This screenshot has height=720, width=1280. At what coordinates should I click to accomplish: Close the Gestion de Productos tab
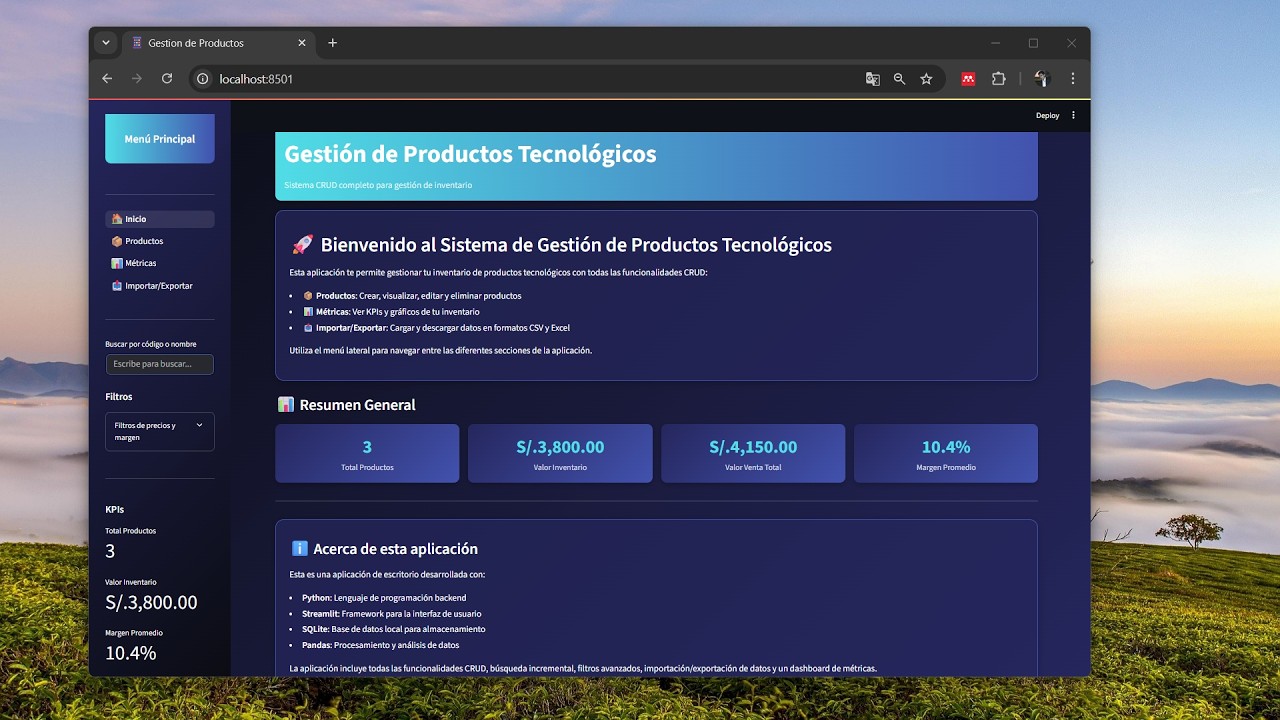[302, 43]
